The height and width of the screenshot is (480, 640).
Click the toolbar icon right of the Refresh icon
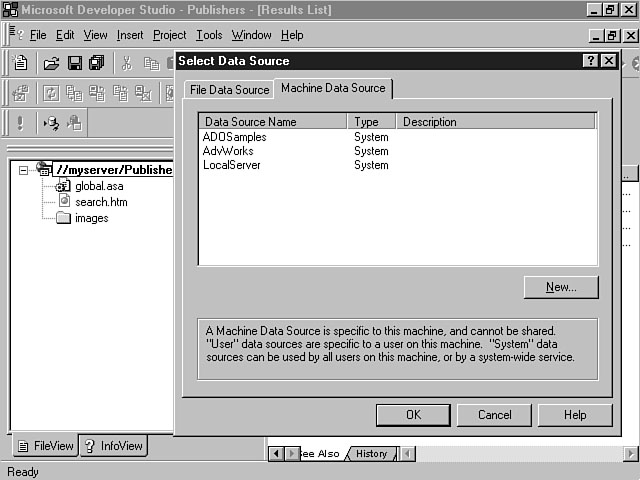74,93
